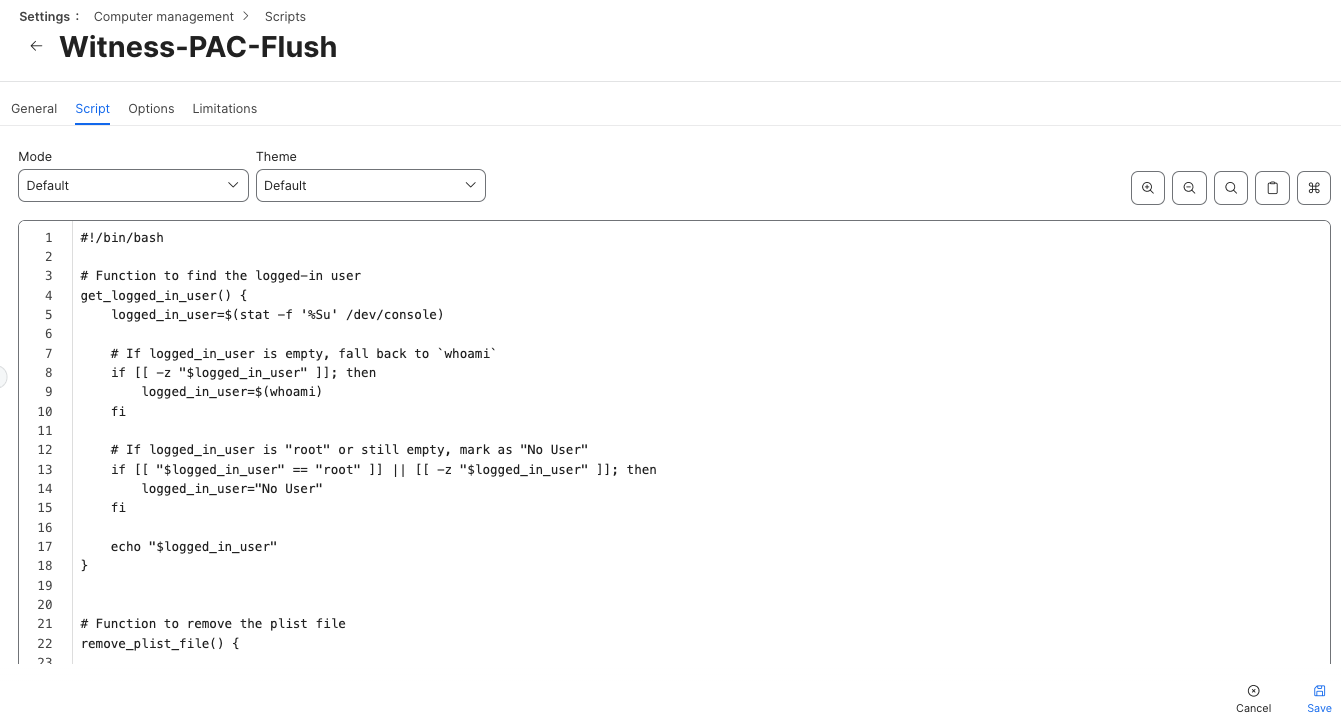Copy script using clipboard icon

[x=1272, y=188]
